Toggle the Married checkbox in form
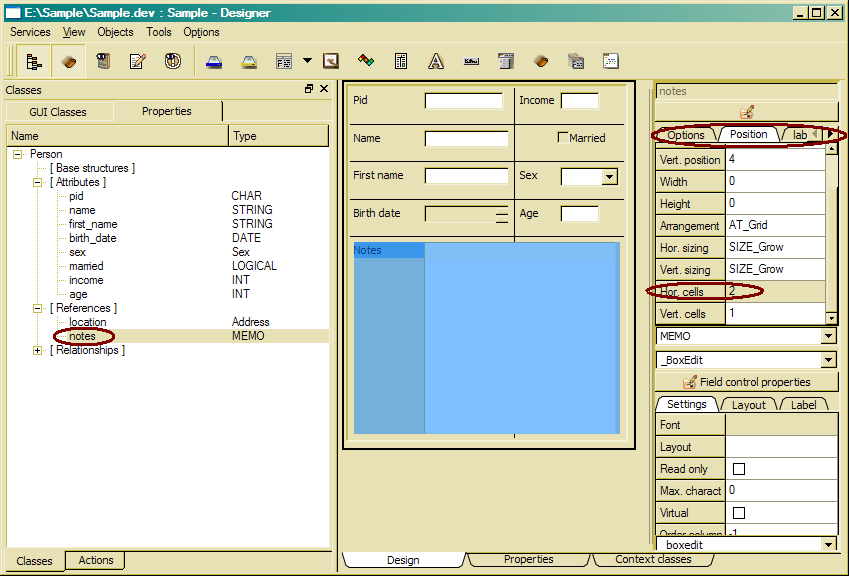Image resolution: width=849 pixels, height=576 pixels. pos(563,138)
